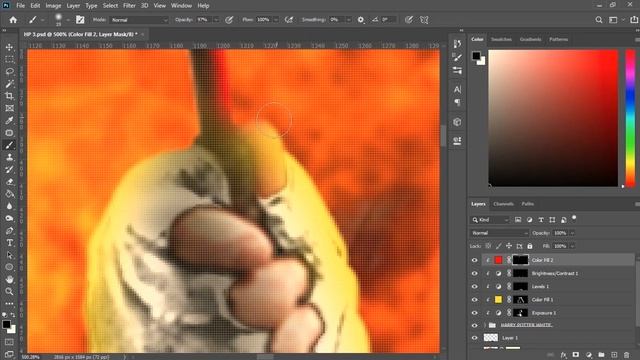This screenshot has height=360, width=640.
Task: Select the Lasso tool
Action: pyautogui.click(x=9, y=72)
